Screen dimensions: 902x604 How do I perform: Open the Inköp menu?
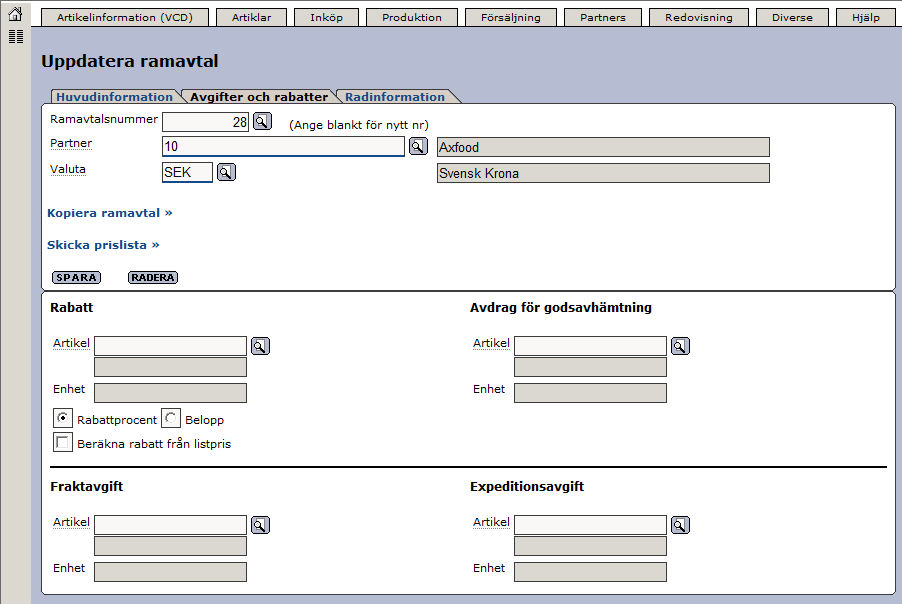click(x=326, y=17)
